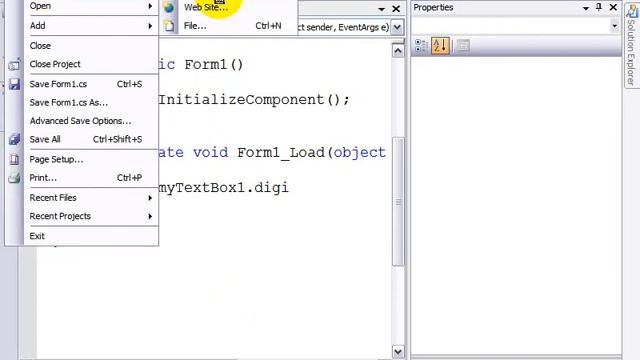The width and height of the screenshot is (640, 360).
Task: Click the editor scroll up arrow
Action: pyautogui.click(x=398, y=51)
